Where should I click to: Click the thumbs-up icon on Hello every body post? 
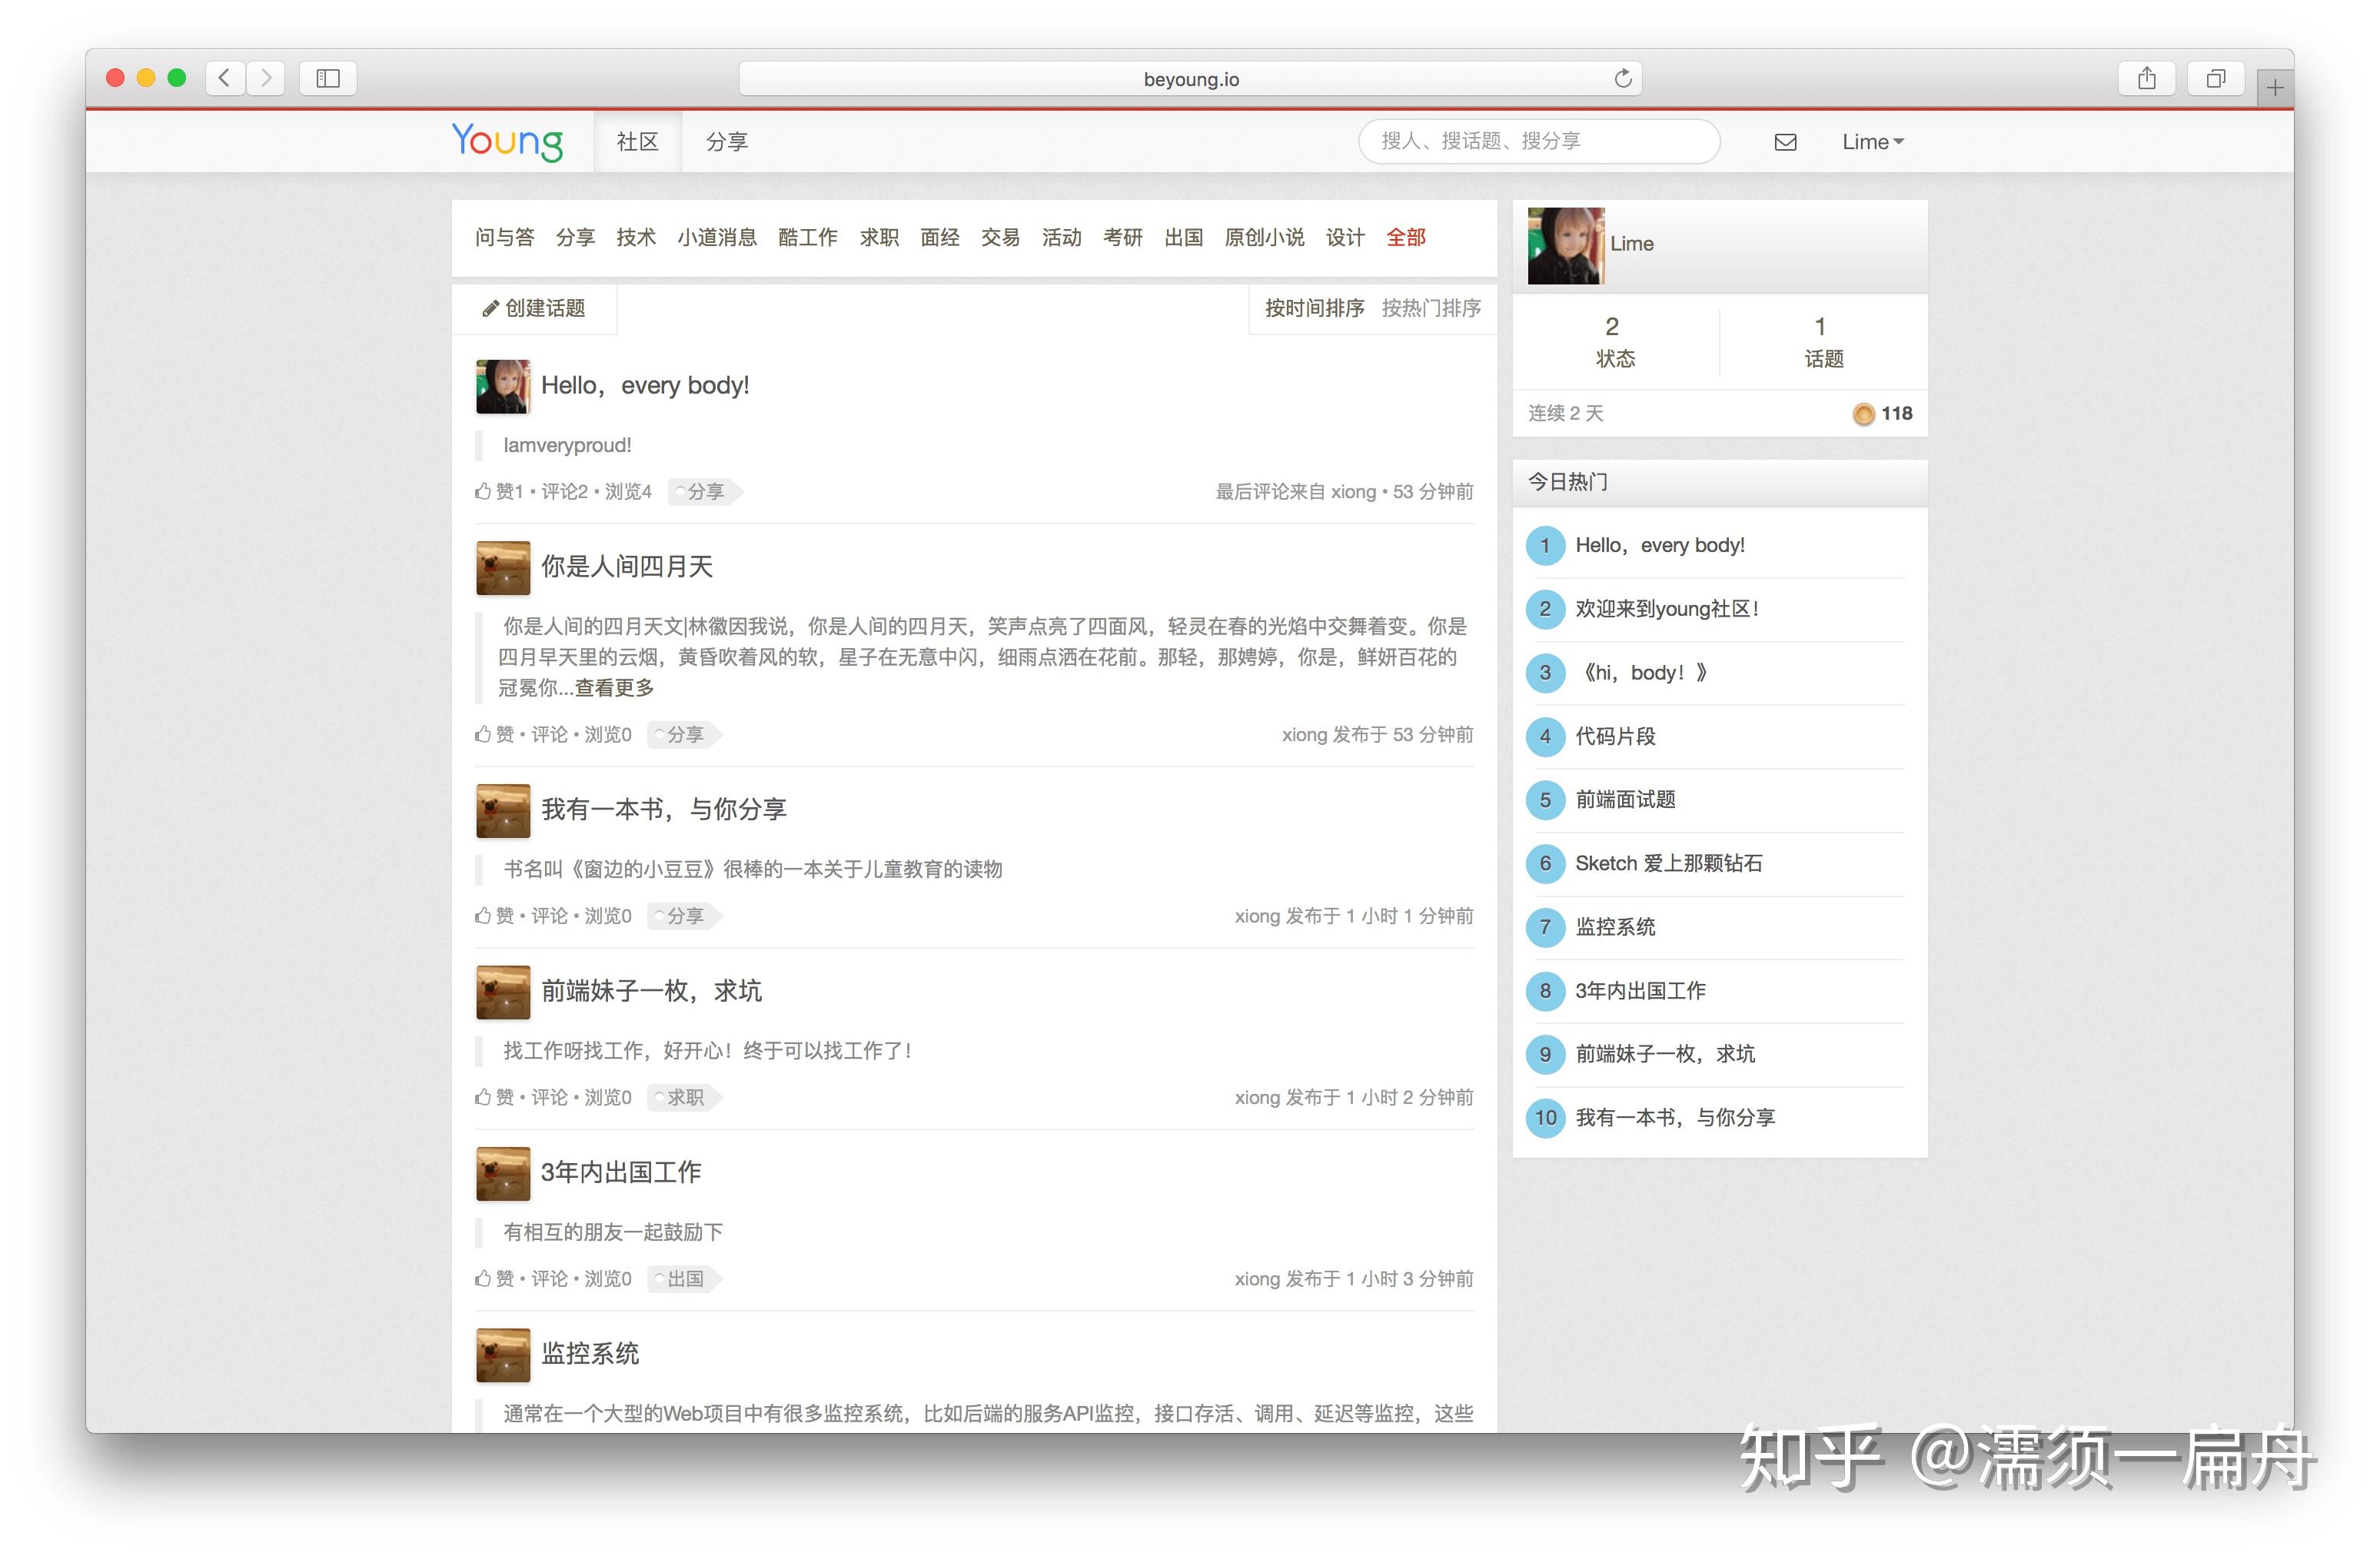[x=484, y=490]
